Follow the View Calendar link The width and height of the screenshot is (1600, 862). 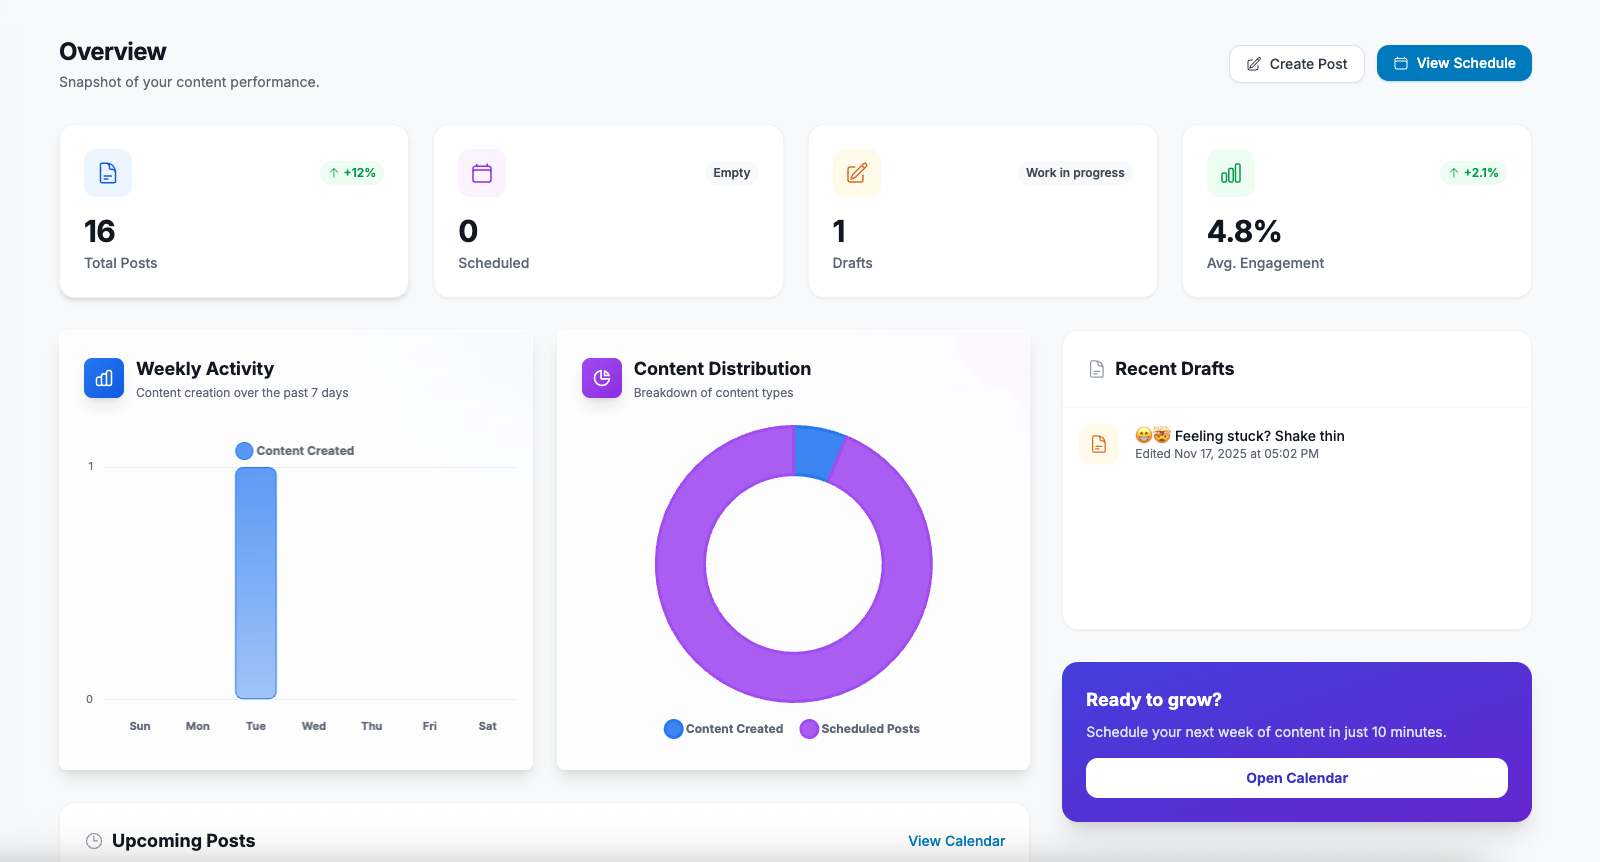coord(956,841)
